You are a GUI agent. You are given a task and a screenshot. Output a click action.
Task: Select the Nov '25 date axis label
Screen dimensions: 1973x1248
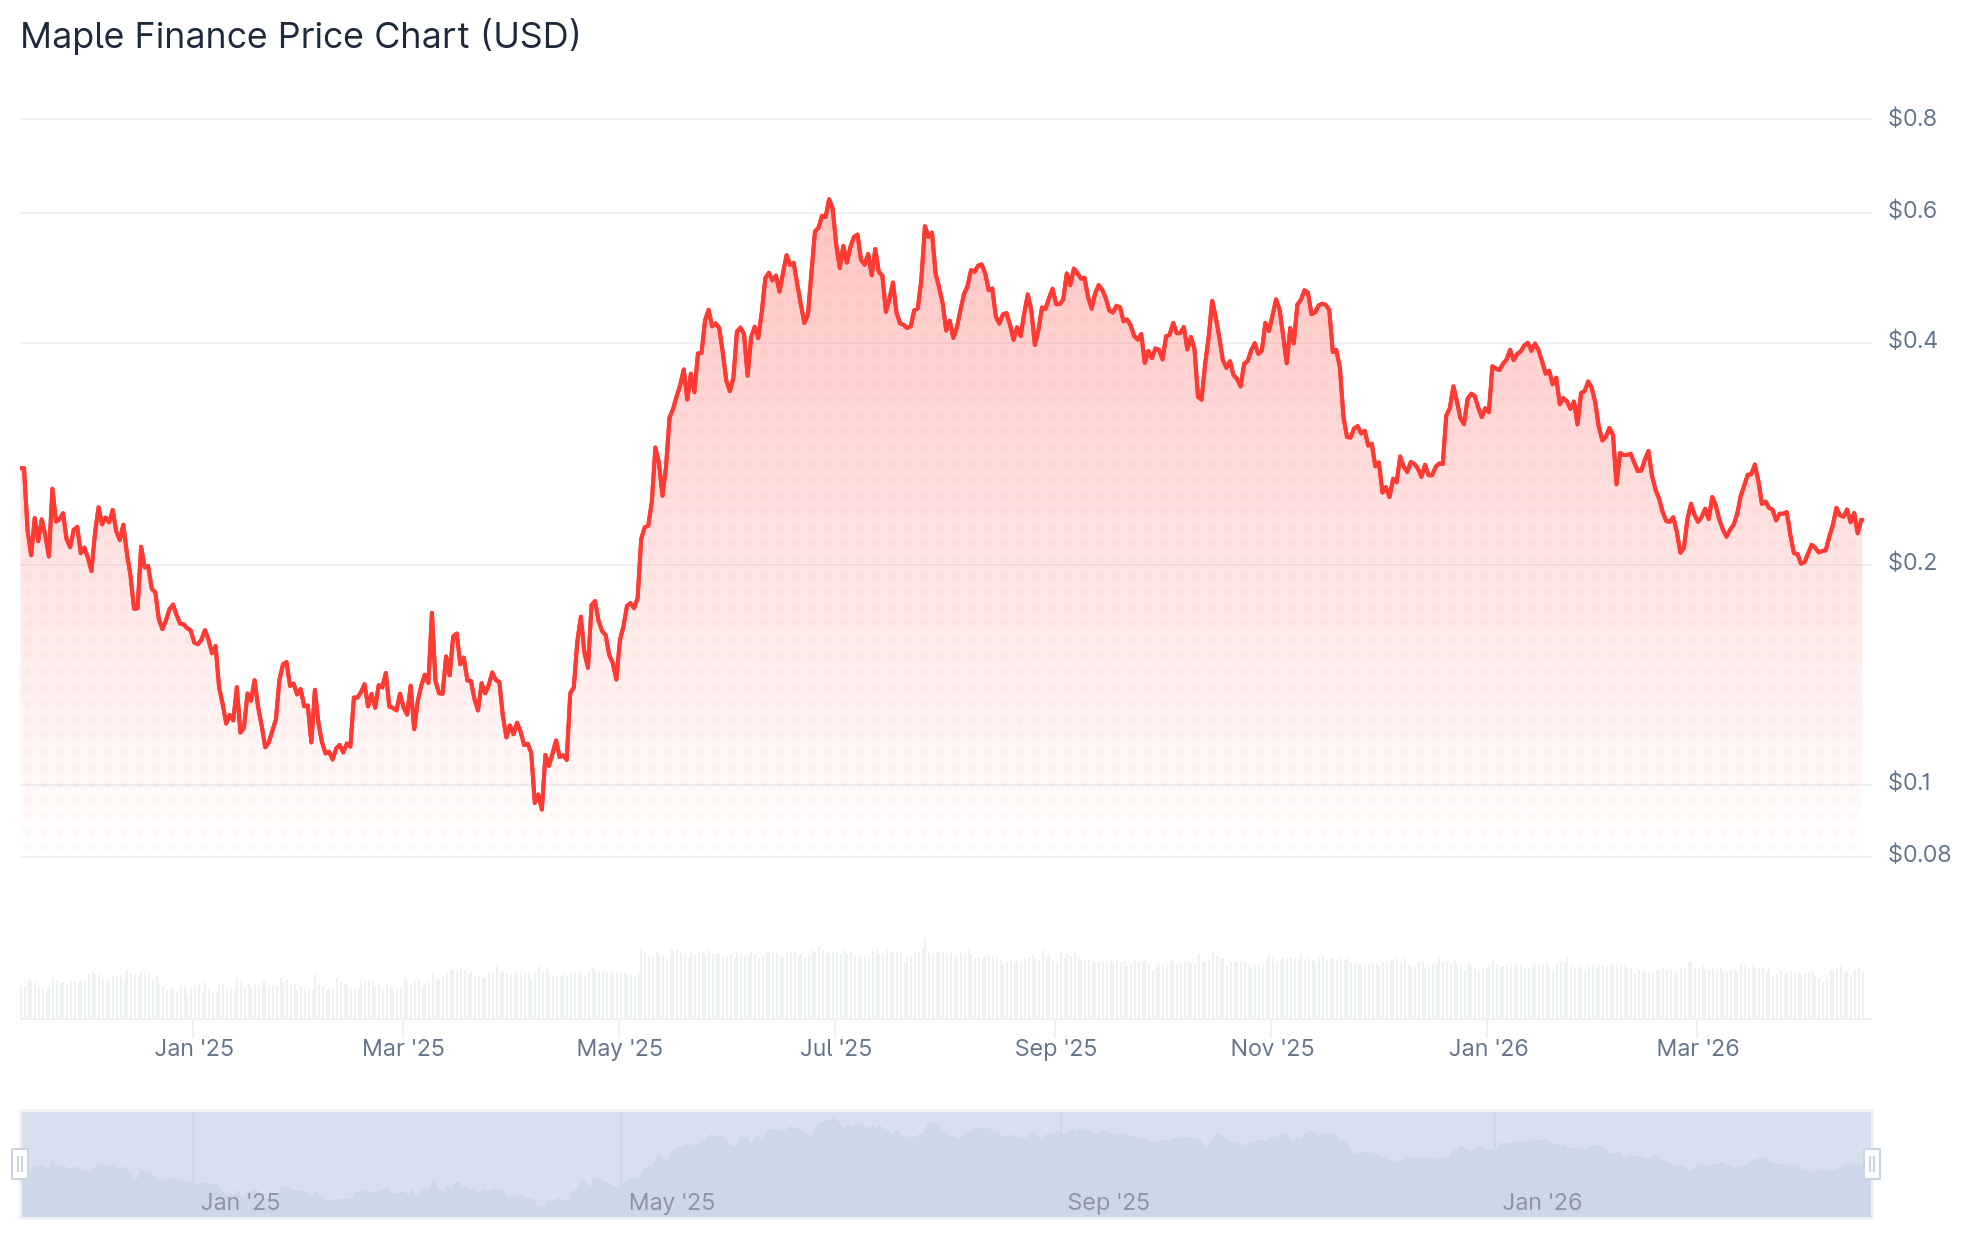click(x=1272, y=1048)
